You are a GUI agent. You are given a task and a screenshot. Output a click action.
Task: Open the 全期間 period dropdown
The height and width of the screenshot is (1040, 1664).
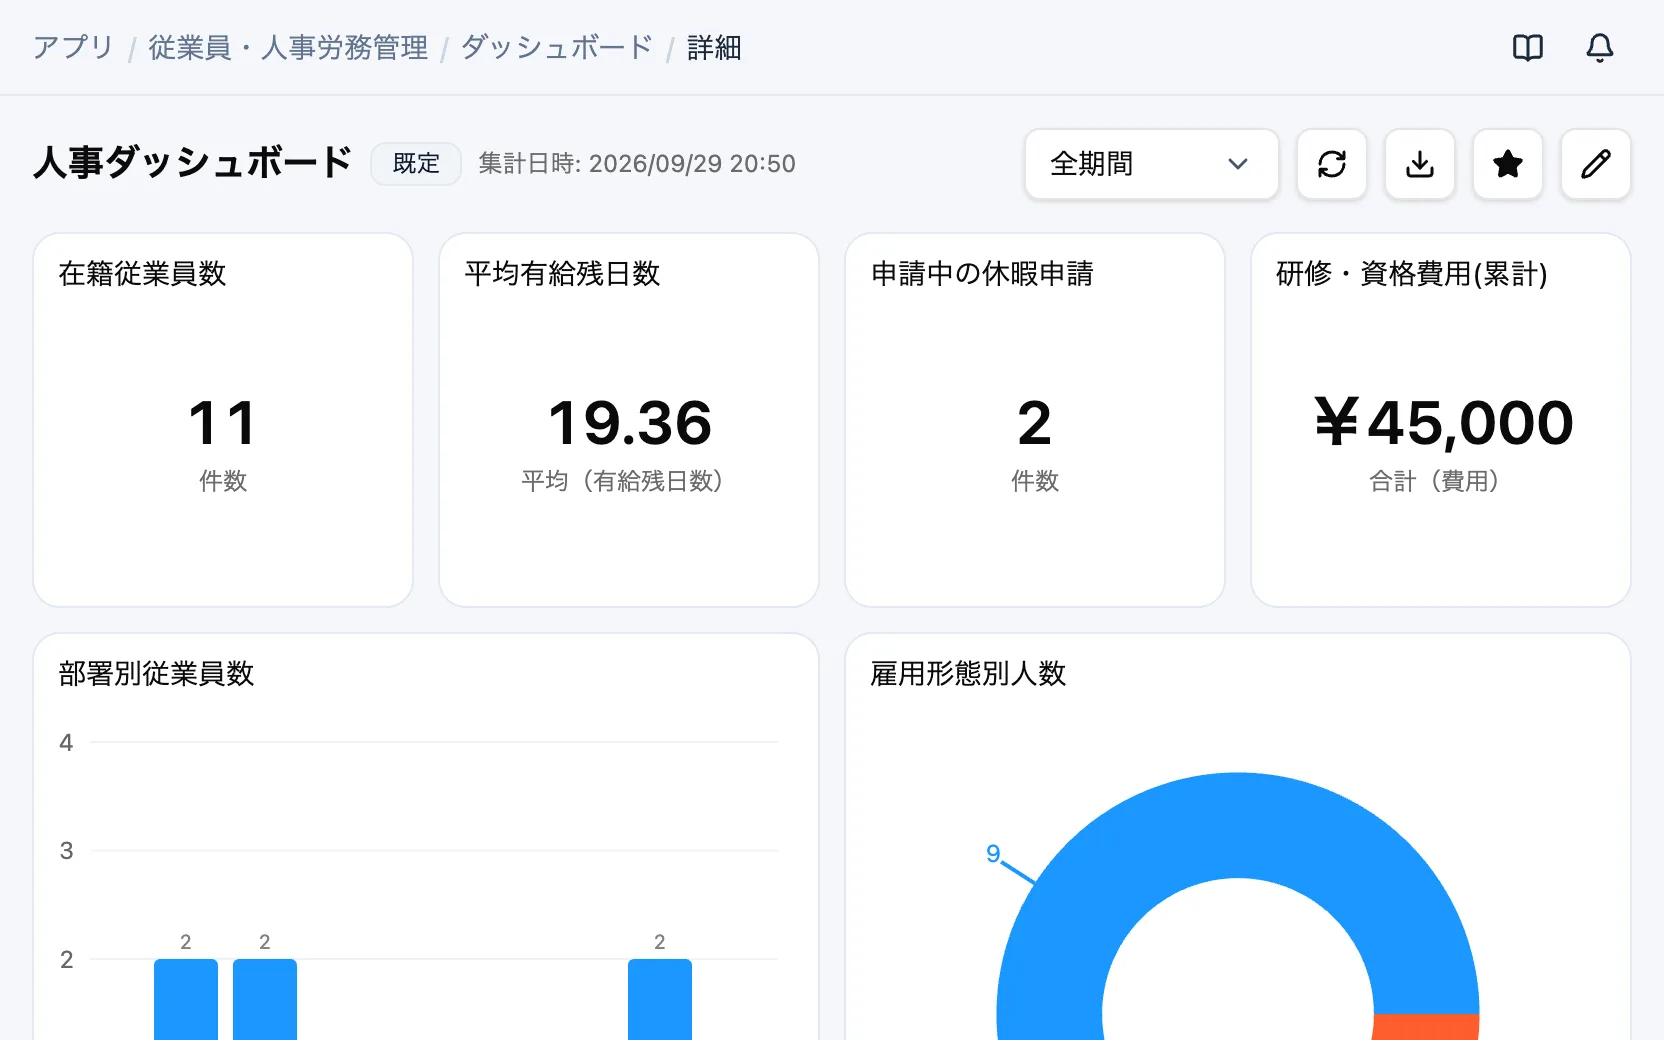pos(1152,164)
